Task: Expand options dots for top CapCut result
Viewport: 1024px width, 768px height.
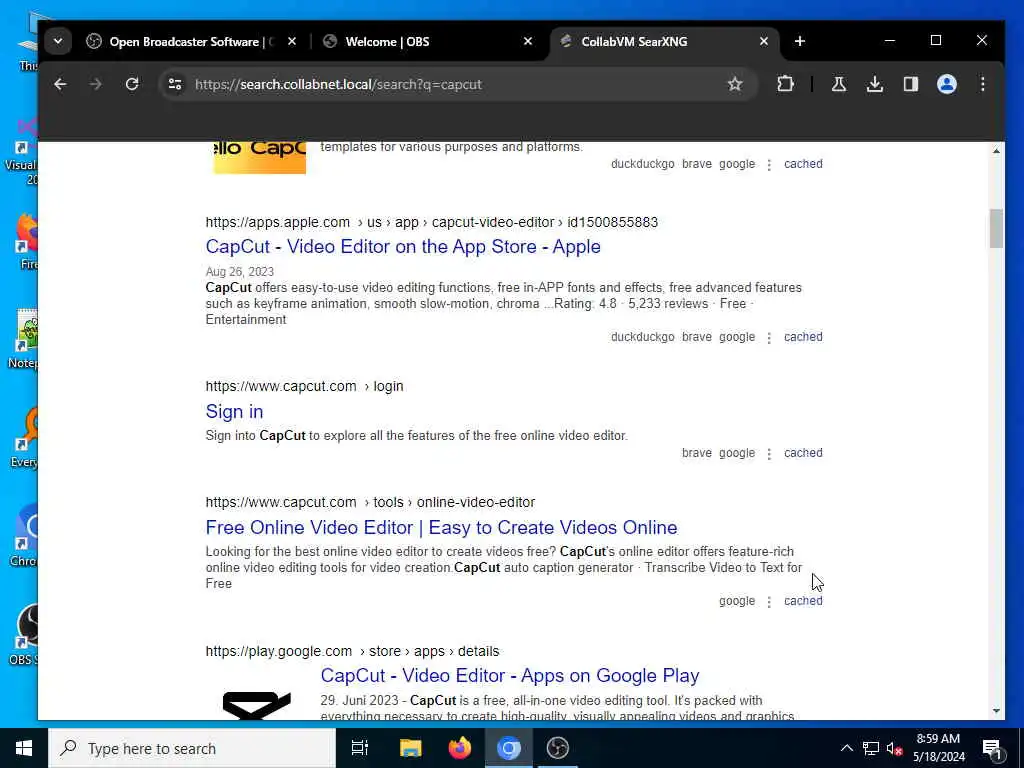Action: tap(769, 165)
